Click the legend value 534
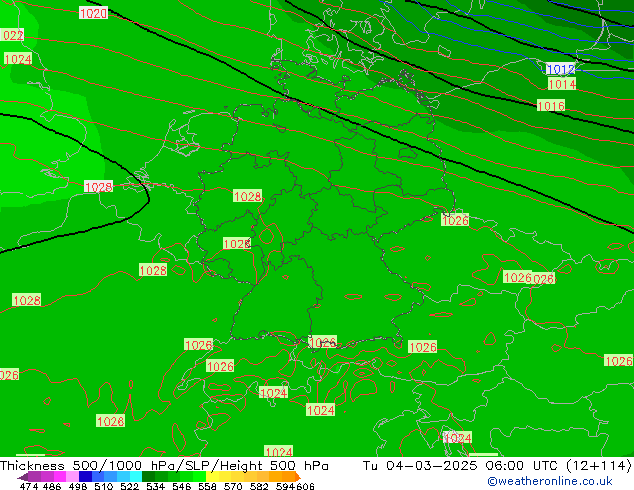This screenshot has width=634, height=490. pos(155,486)
